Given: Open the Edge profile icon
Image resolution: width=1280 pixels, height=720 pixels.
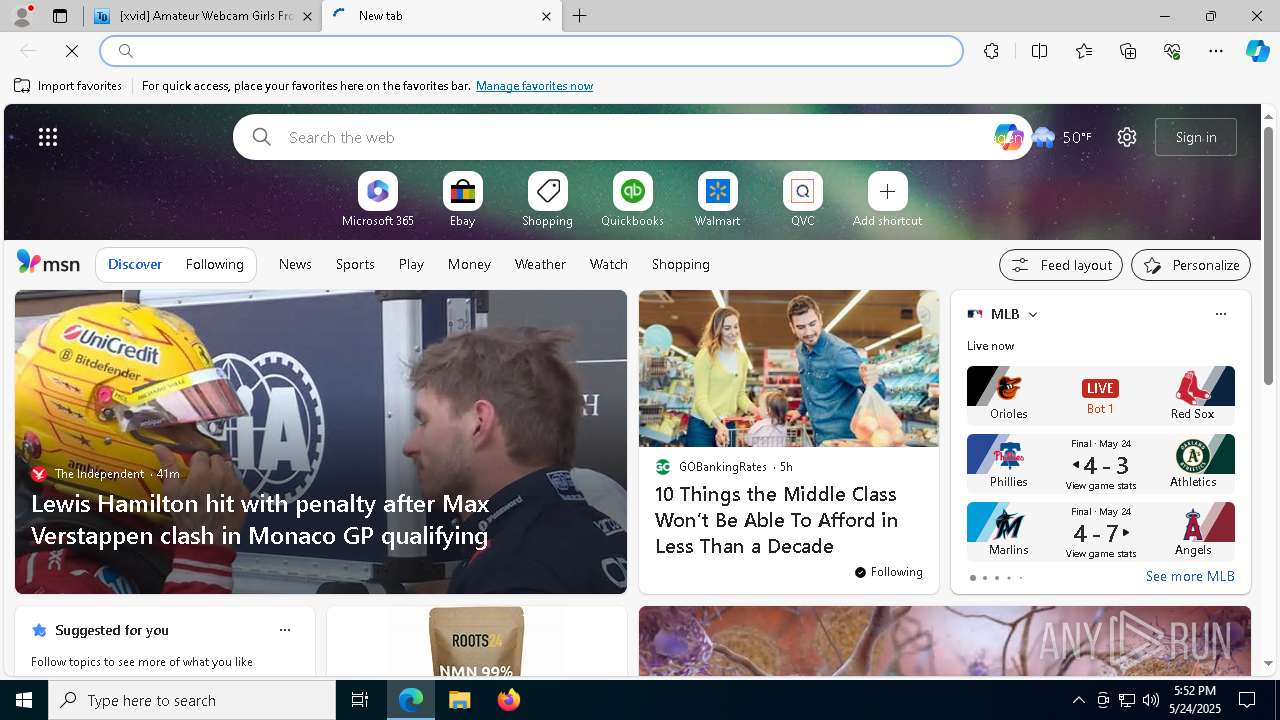Looking at the screenshot, I should point(21,16).
